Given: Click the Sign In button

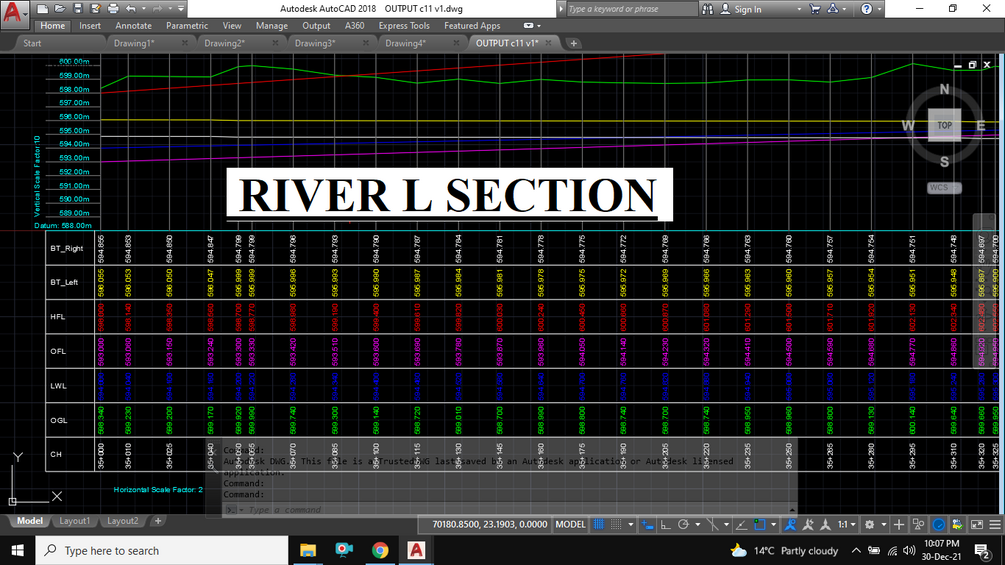Looking at the screenshot, I should tap(740, 9).
